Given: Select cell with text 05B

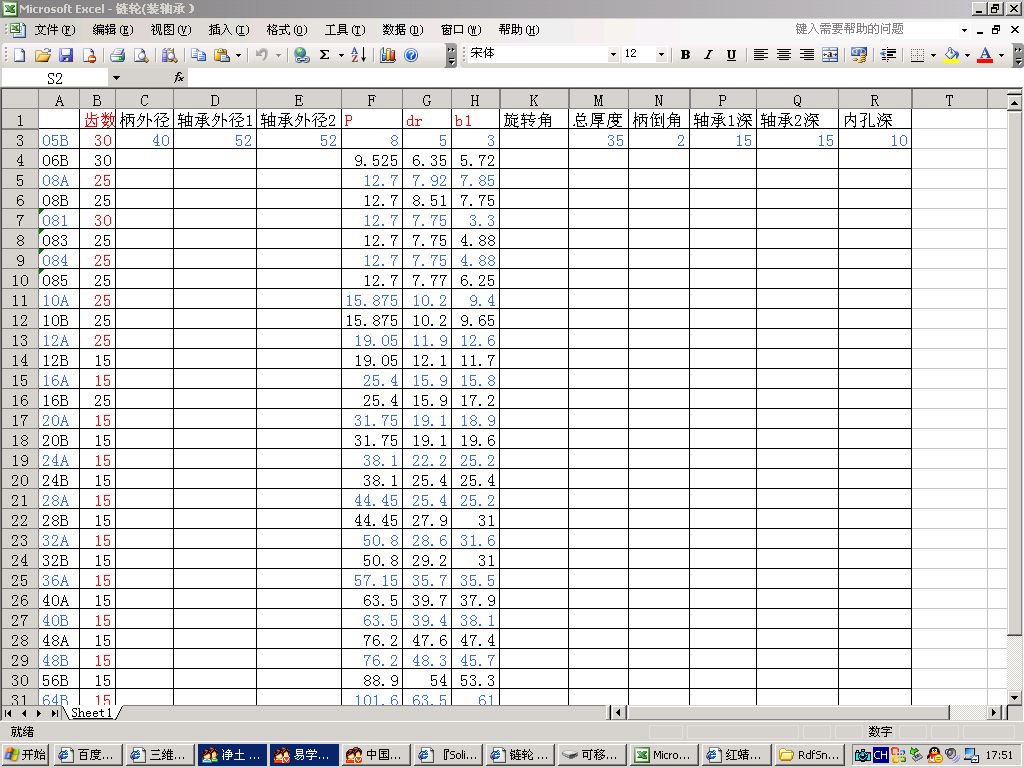Looking at the screenshot, I should (59, 140).
